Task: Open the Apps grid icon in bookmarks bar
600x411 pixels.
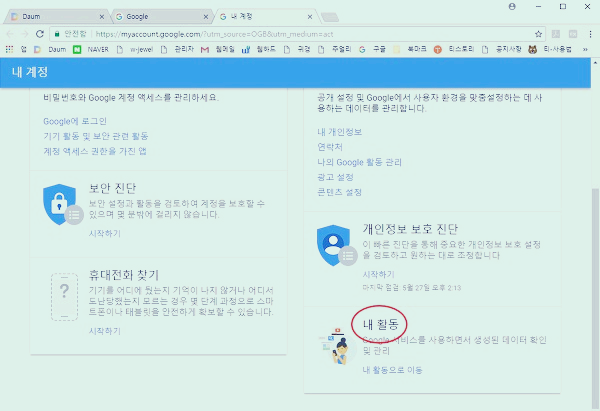Action: click(x=10, y=49)
